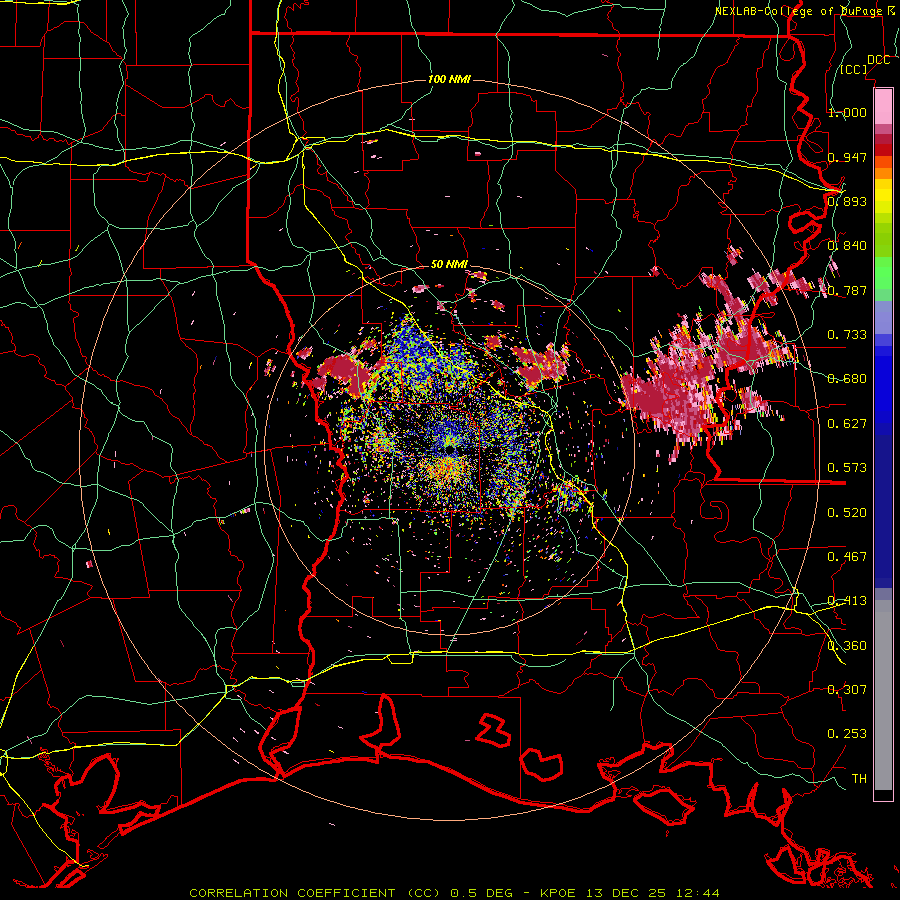The image size is (900, 900).
Task: Click the 0.840 legend value
Action: [x=847, y=246]
